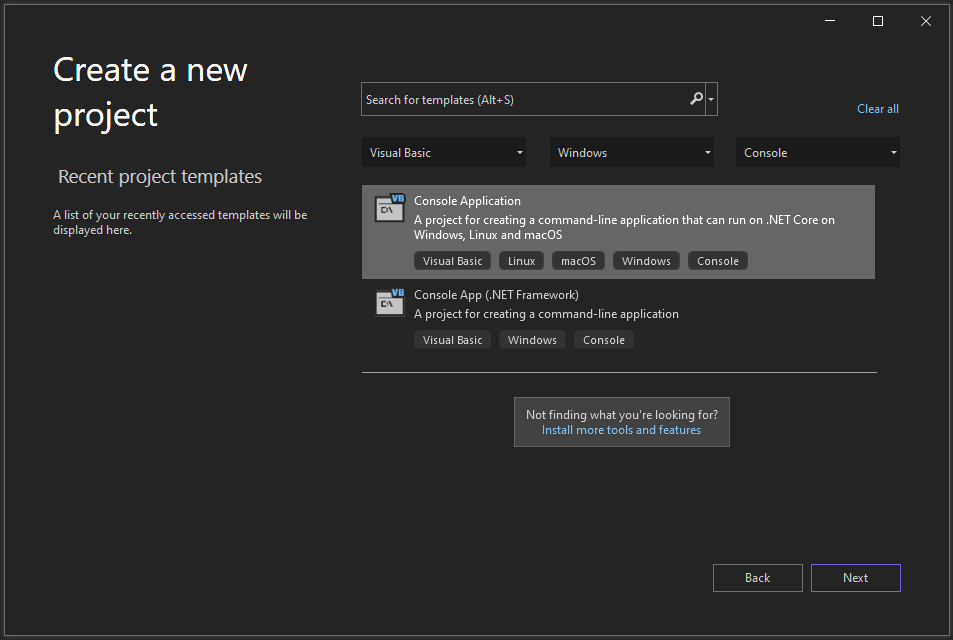Expand the Visual Basic language filter
The image size is (953, 640).
coord(444,153)
